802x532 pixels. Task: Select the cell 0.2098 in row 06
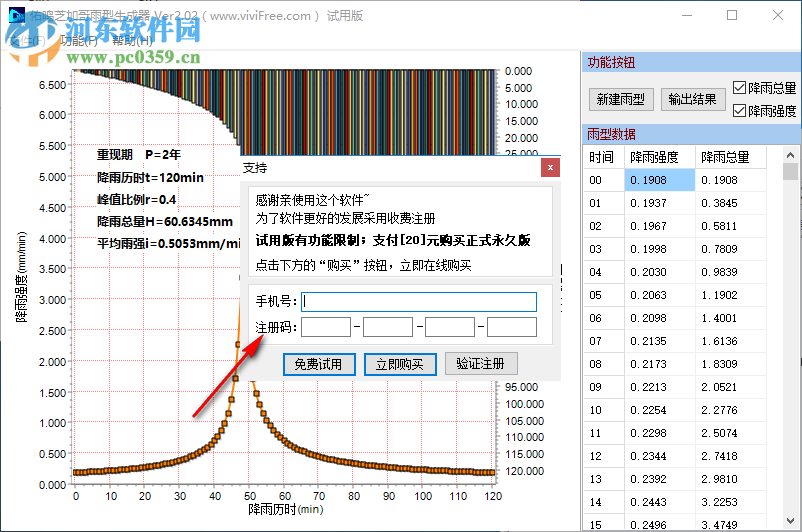click(x=660, y=318)
